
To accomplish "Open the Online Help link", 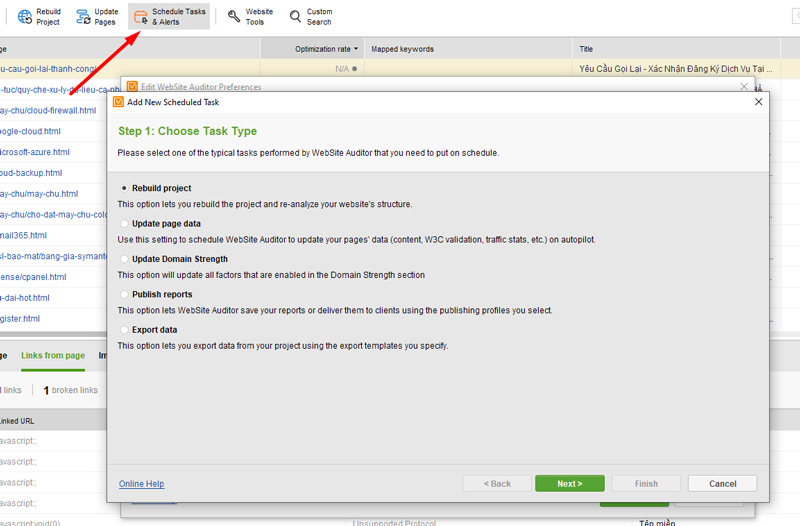I will [x=141, y=484].
